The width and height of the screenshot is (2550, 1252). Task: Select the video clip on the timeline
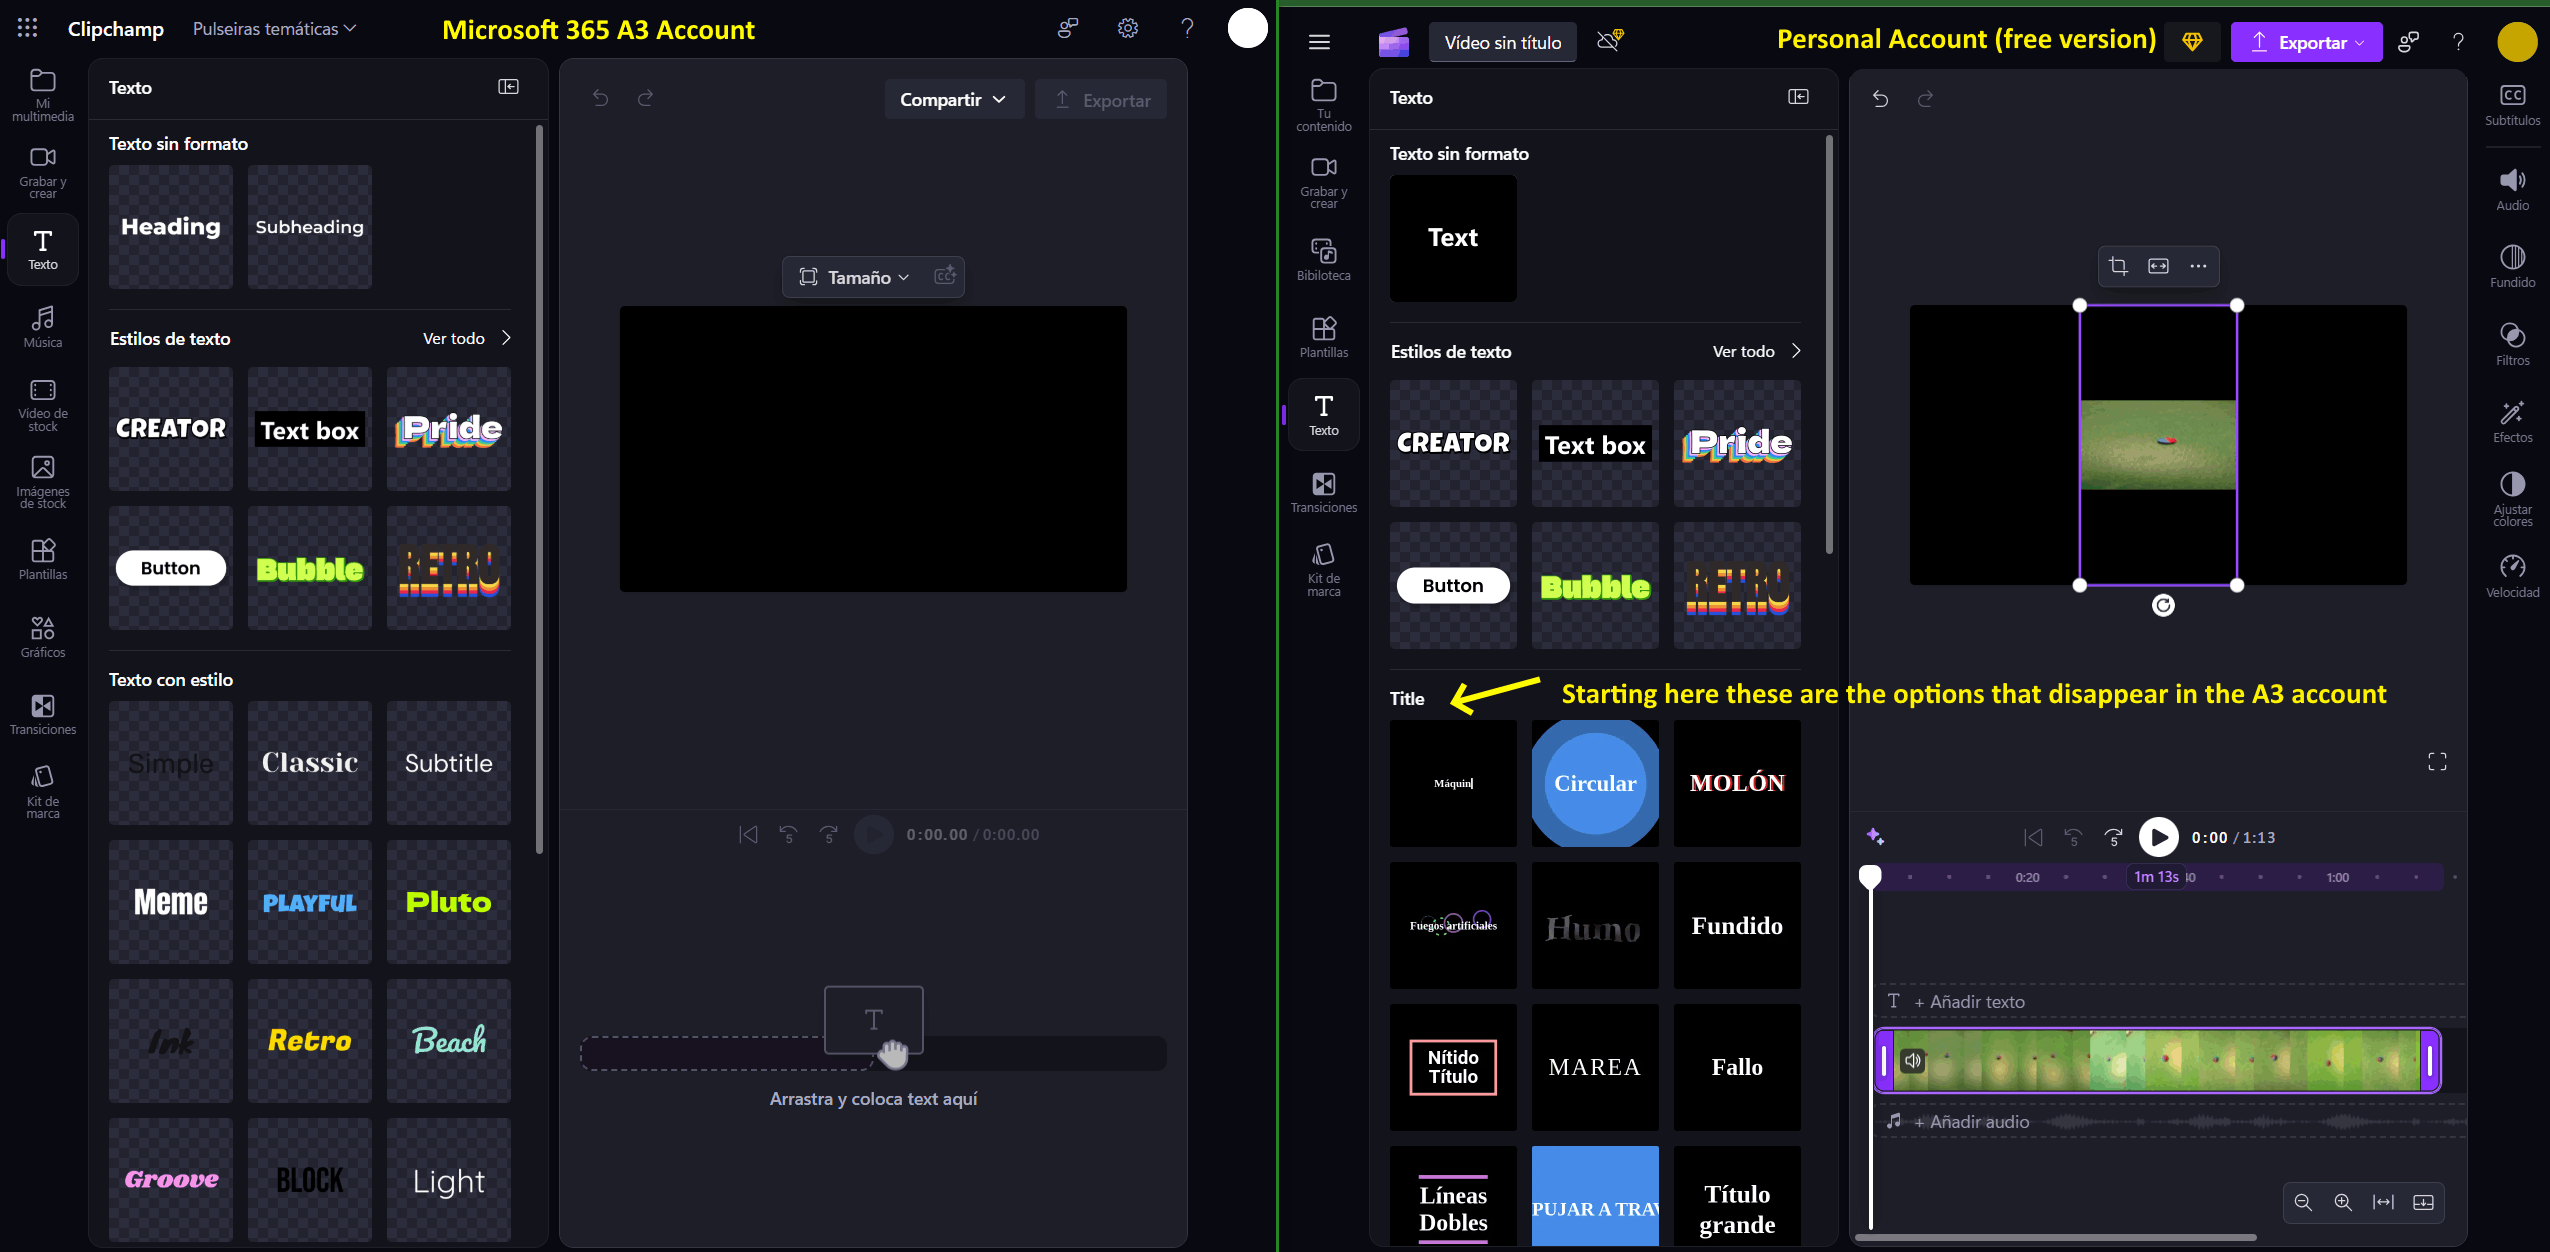2158,1060
